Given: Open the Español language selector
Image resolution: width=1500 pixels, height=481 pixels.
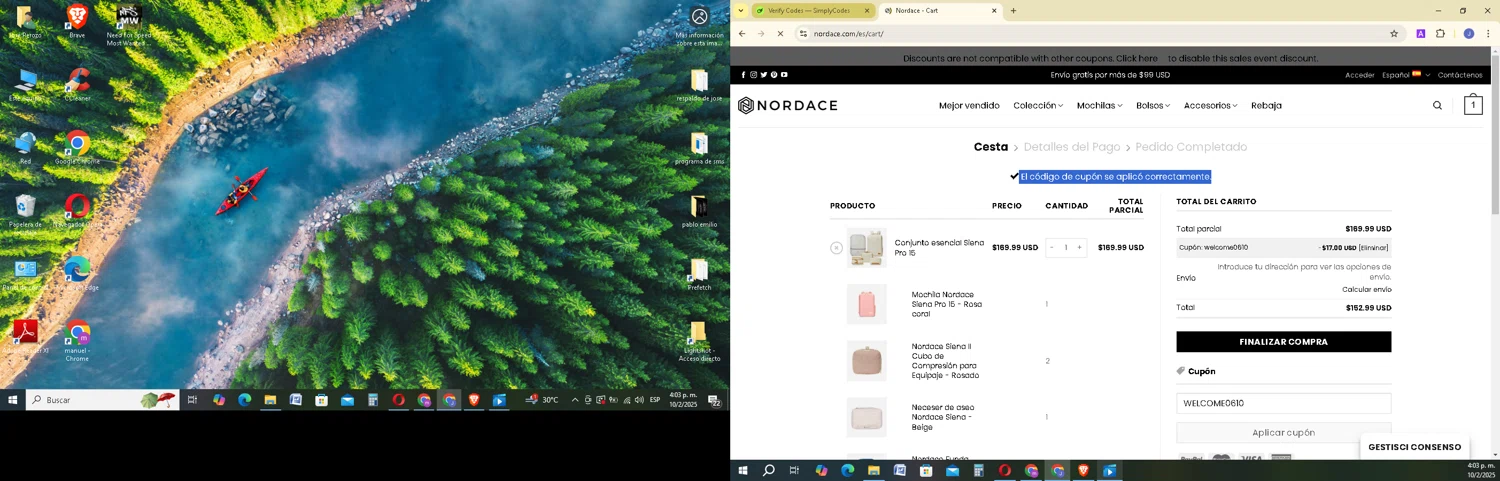Looking at the screenshot, I should click(x=1406, y=75).
